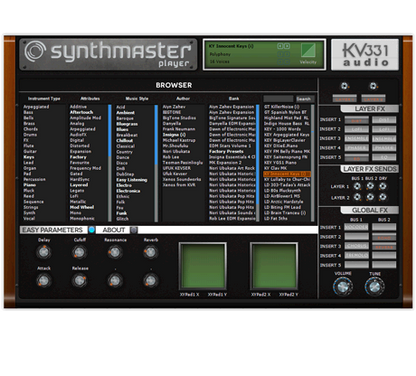Select the MK Expansion 2 bank
The height and width of the screenshot is (376, 416).
pos(225,162)
